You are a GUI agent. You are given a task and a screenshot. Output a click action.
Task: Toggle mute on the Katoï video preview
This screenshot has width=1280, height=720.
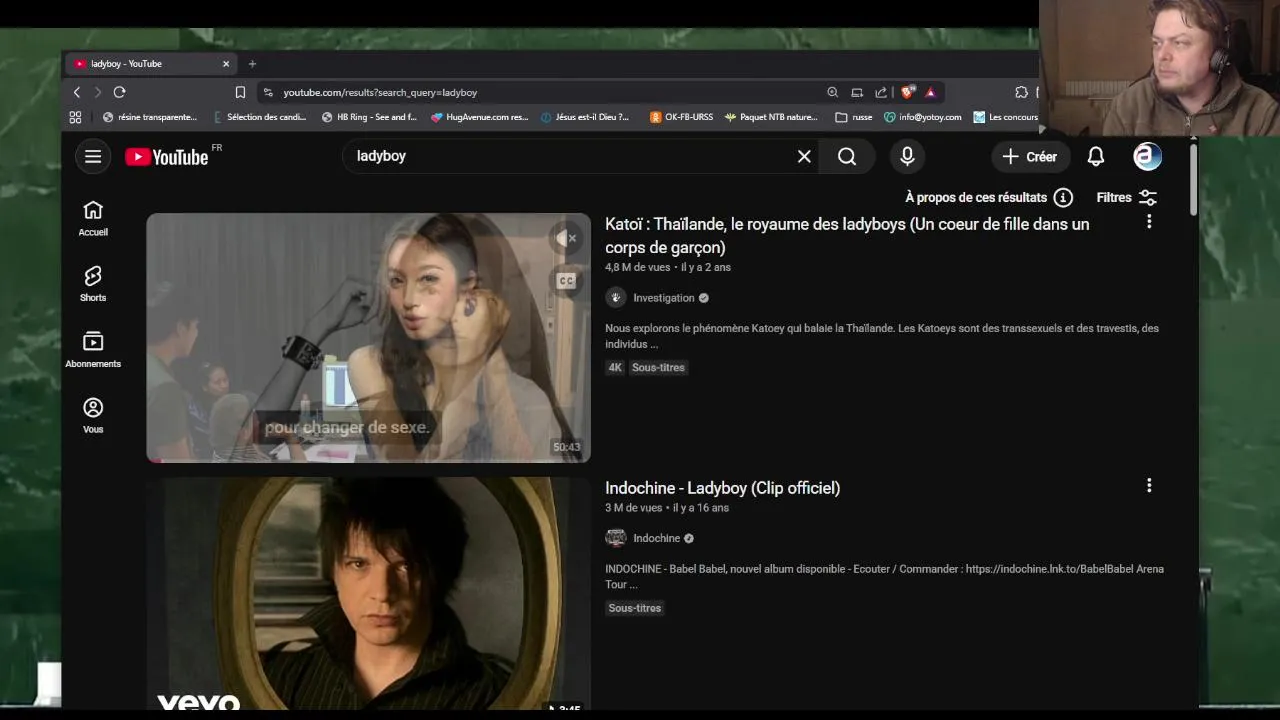click(566, 238)
